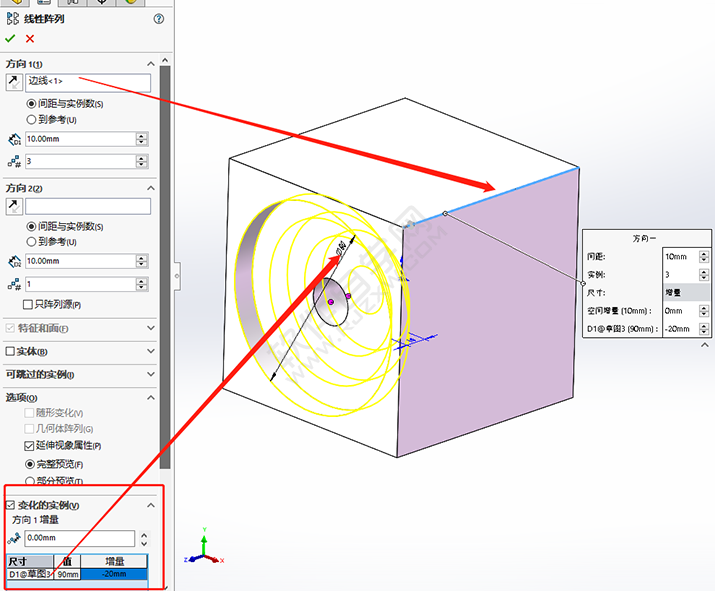Collapse the 选项 options section

[150, 398]
